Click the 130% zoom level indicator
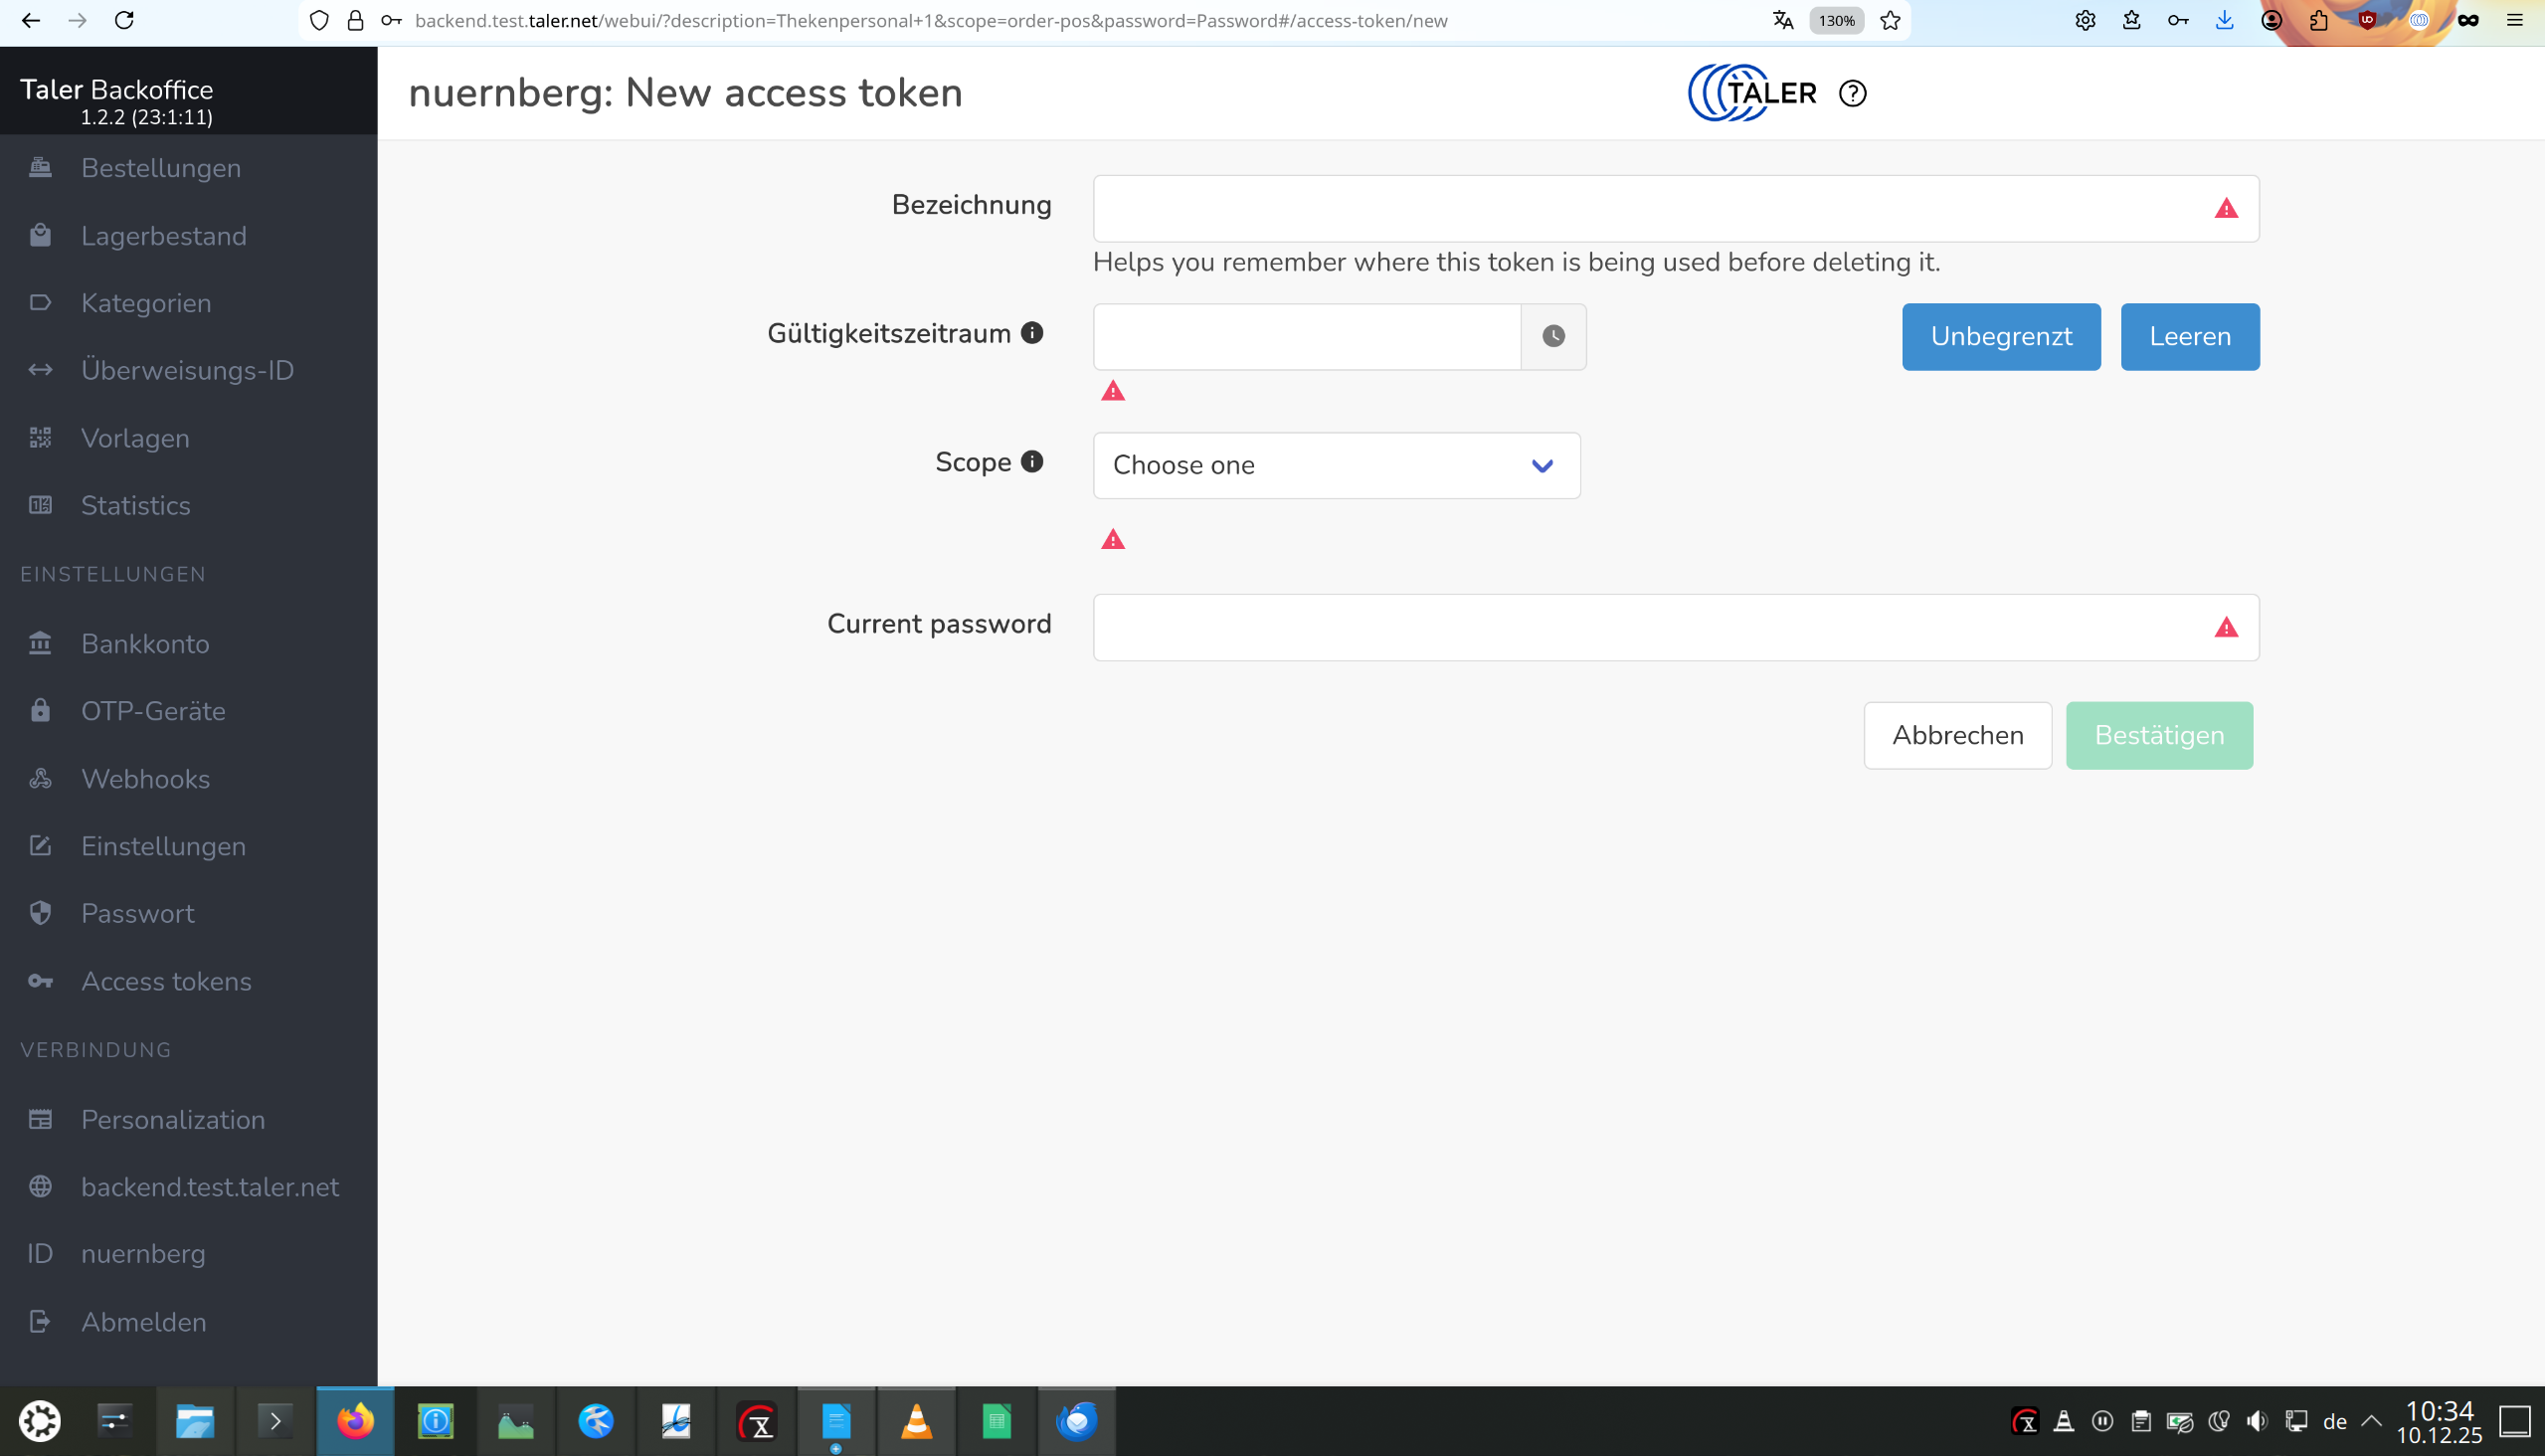The width and height of the screenshot is (2545, 1456). [1836, 20]
